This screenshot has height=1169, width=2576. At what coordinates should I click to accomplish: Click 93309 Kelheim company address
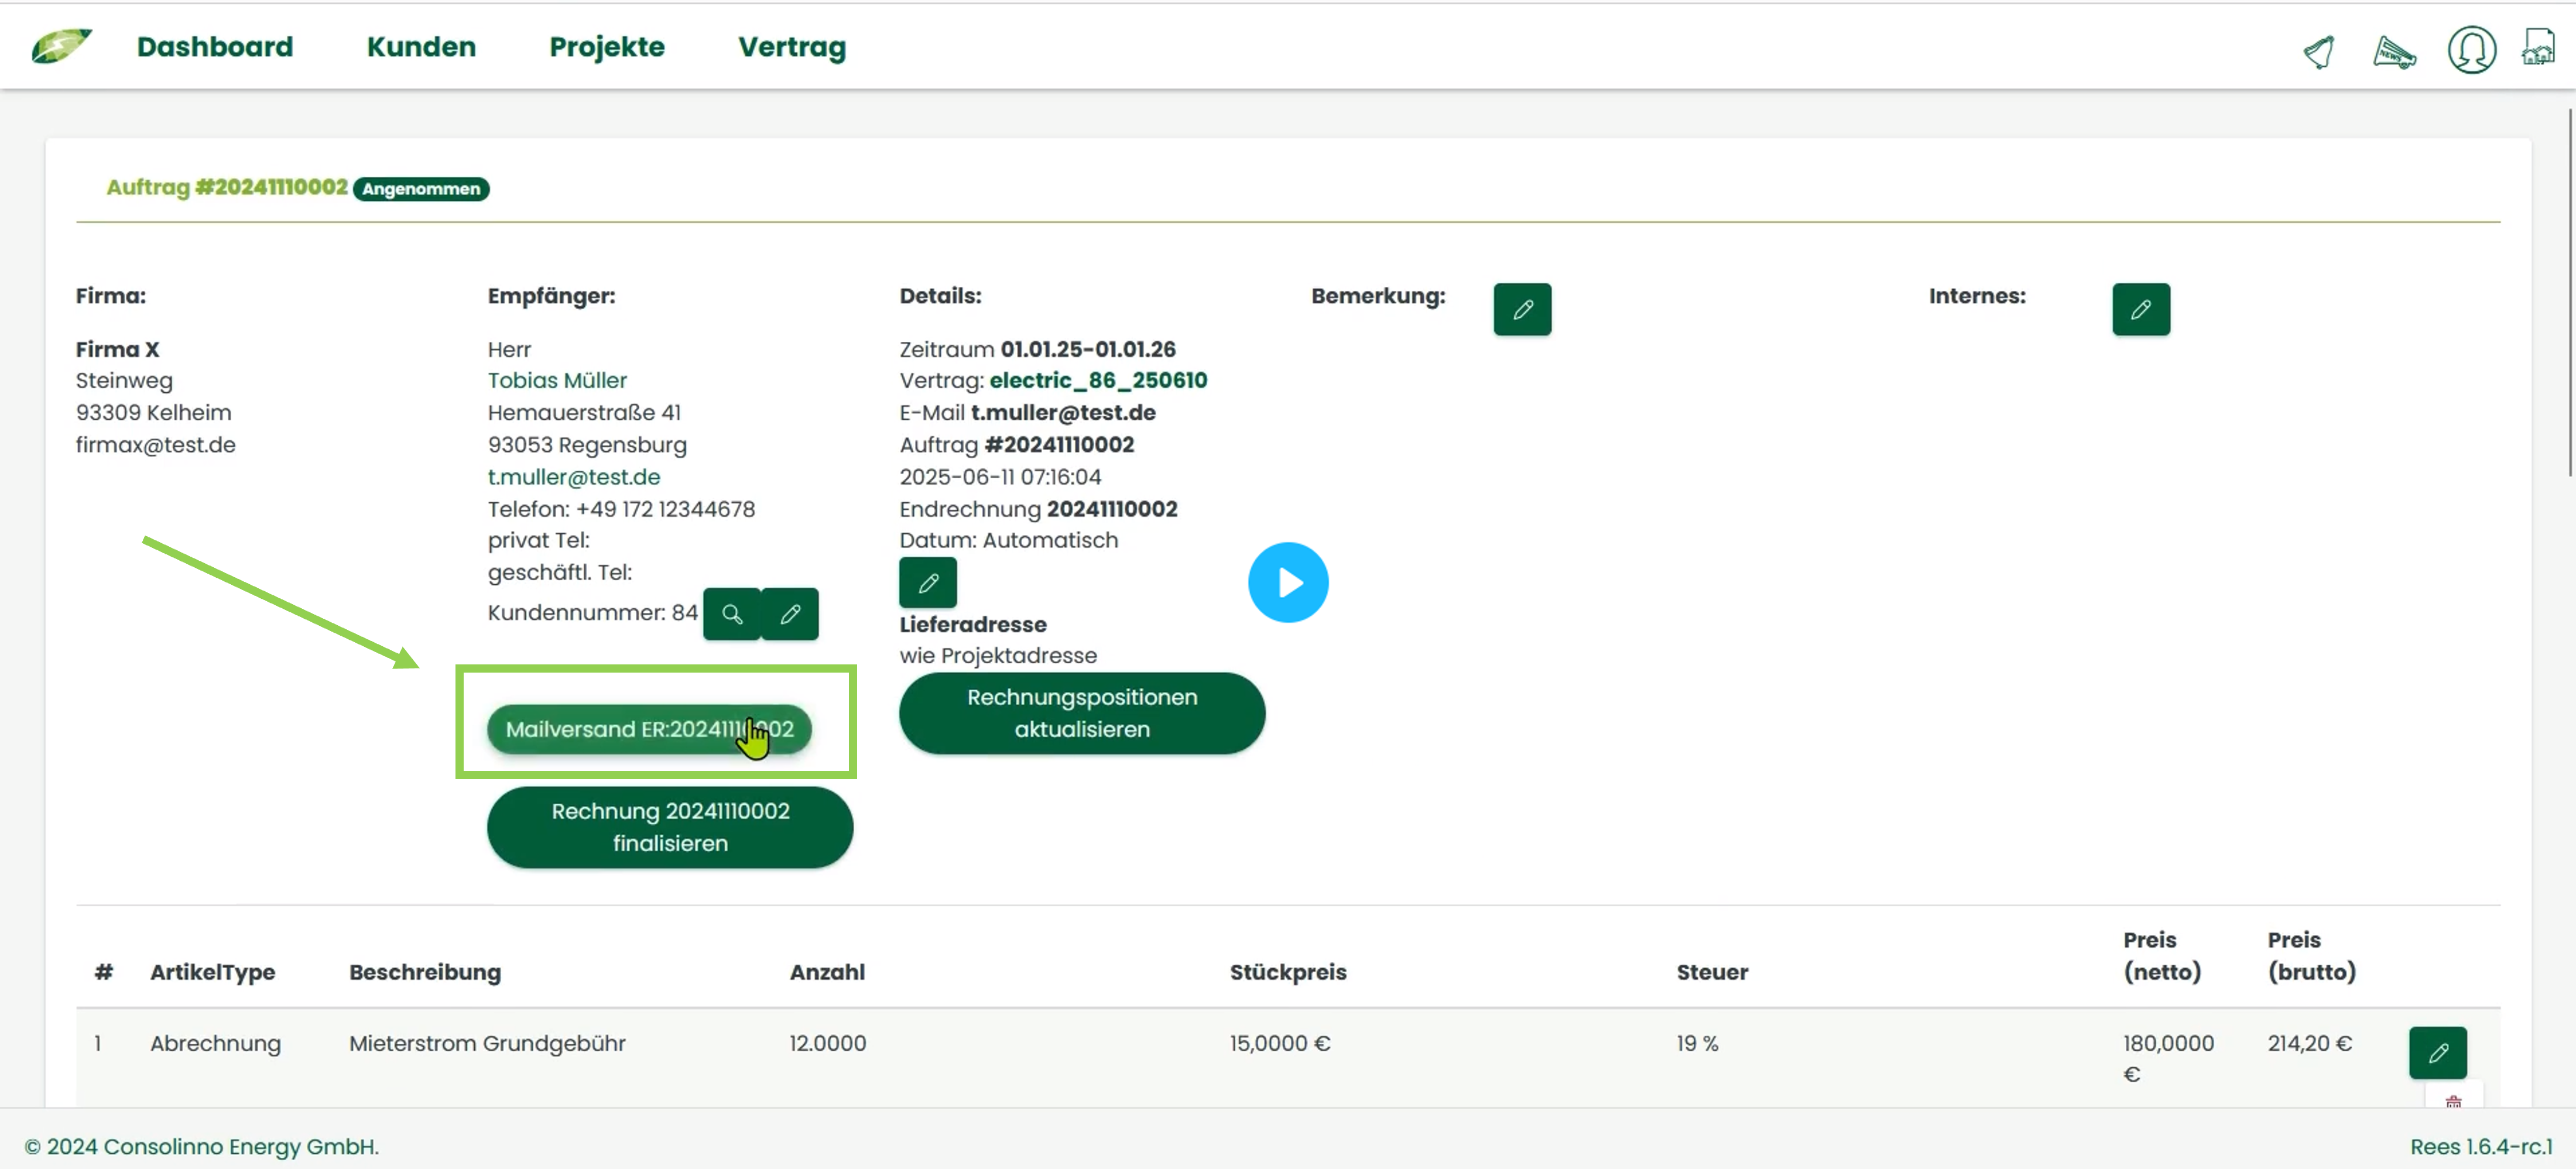[x=153, y=412]
